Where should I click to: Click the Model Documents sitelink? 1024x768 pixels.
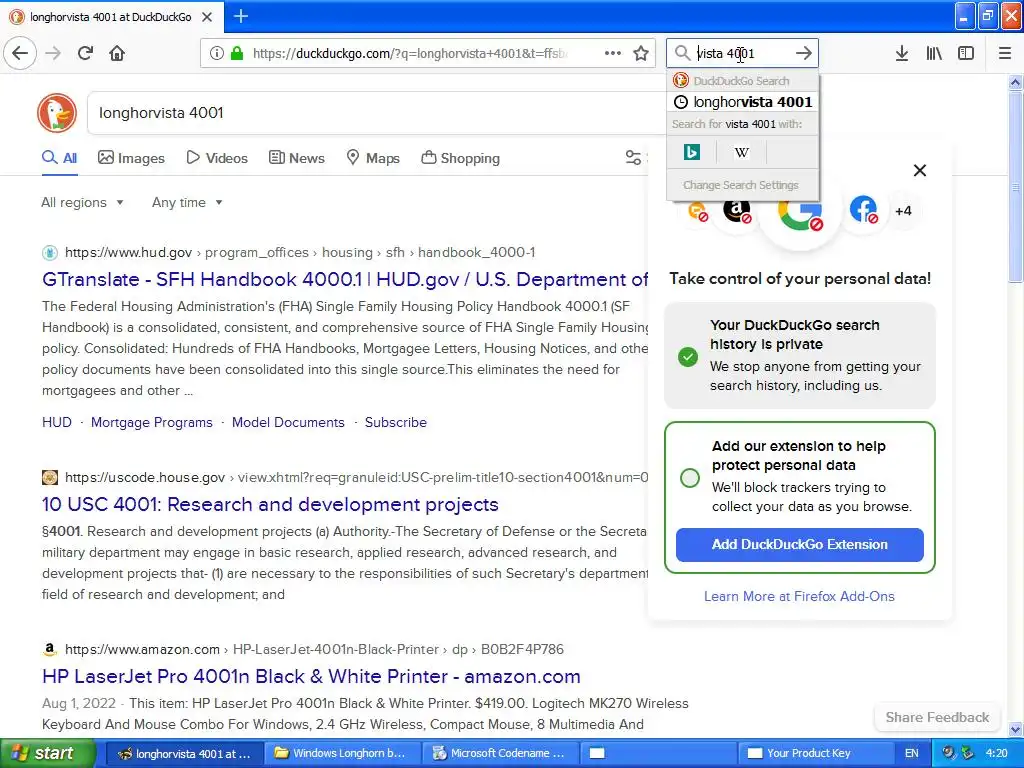point(288,423)
